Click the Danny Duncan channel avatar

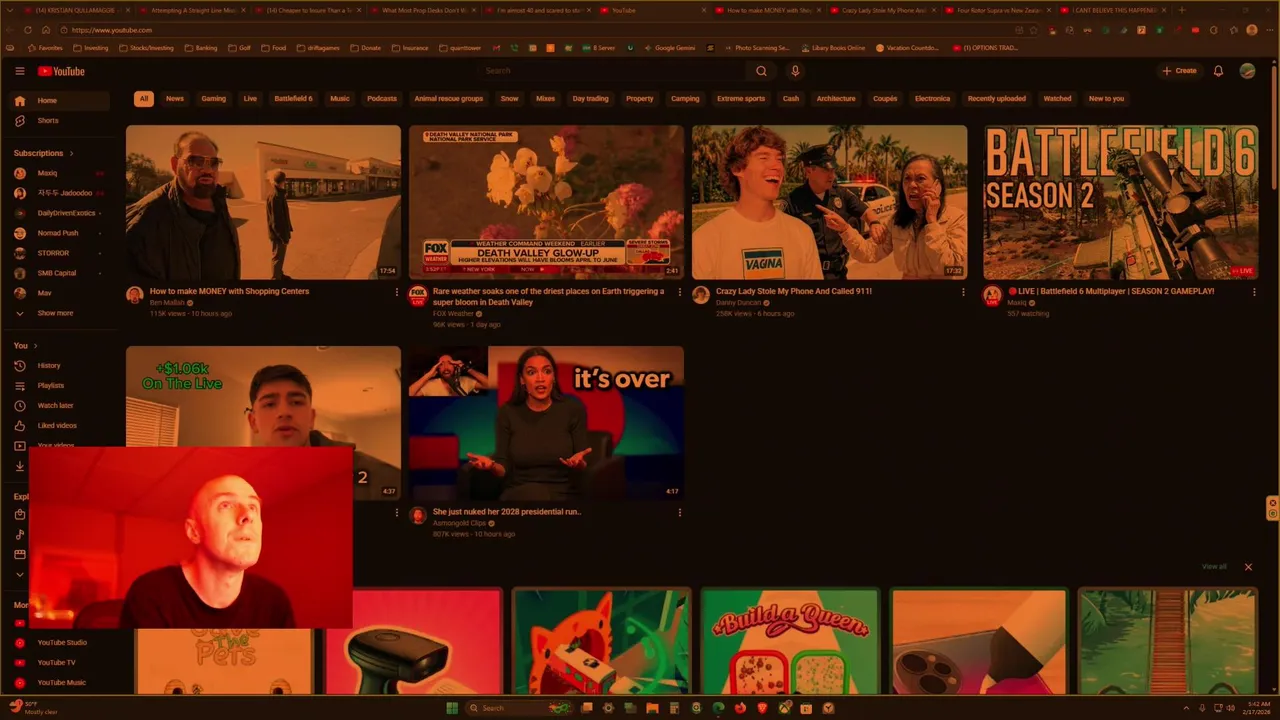[x=701, y=295]
